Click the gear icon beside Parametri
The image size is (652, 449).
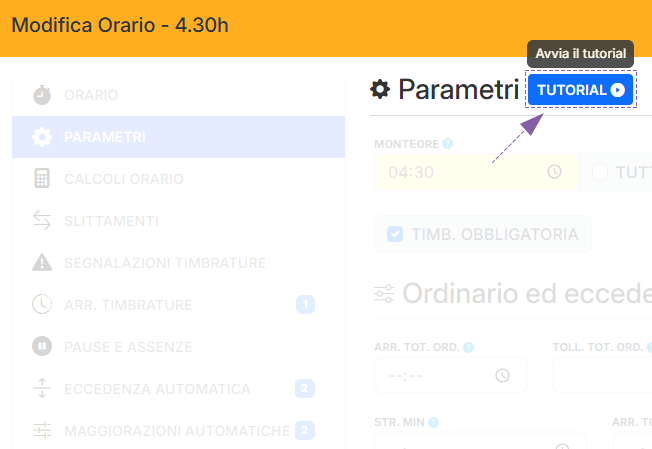42,137
